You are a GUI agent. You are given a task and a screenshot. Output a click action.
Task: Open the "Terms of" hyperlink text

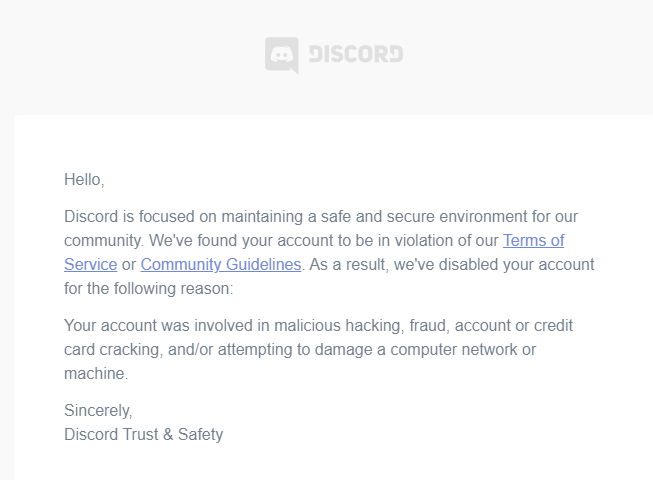tap(533, 241)
